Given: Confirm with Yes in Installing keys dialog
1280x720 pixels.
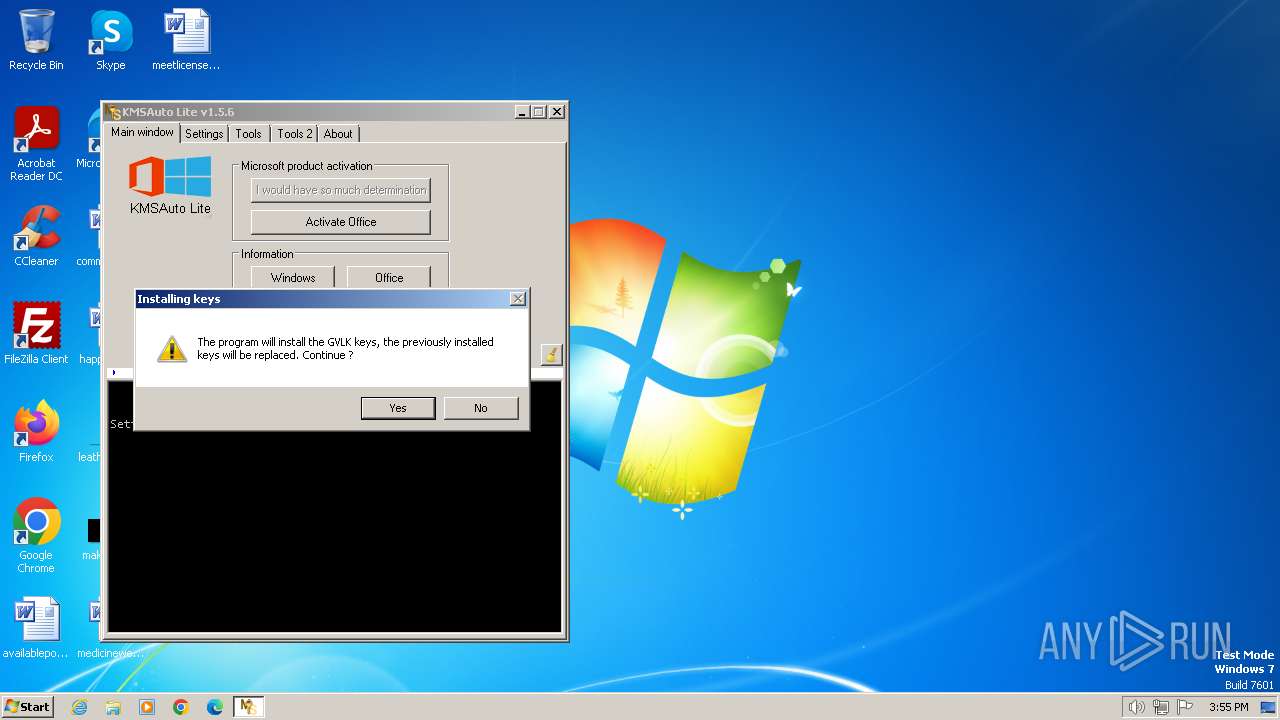Looking at the screenshot, I should pyautogui.click(x=398, y=408).
